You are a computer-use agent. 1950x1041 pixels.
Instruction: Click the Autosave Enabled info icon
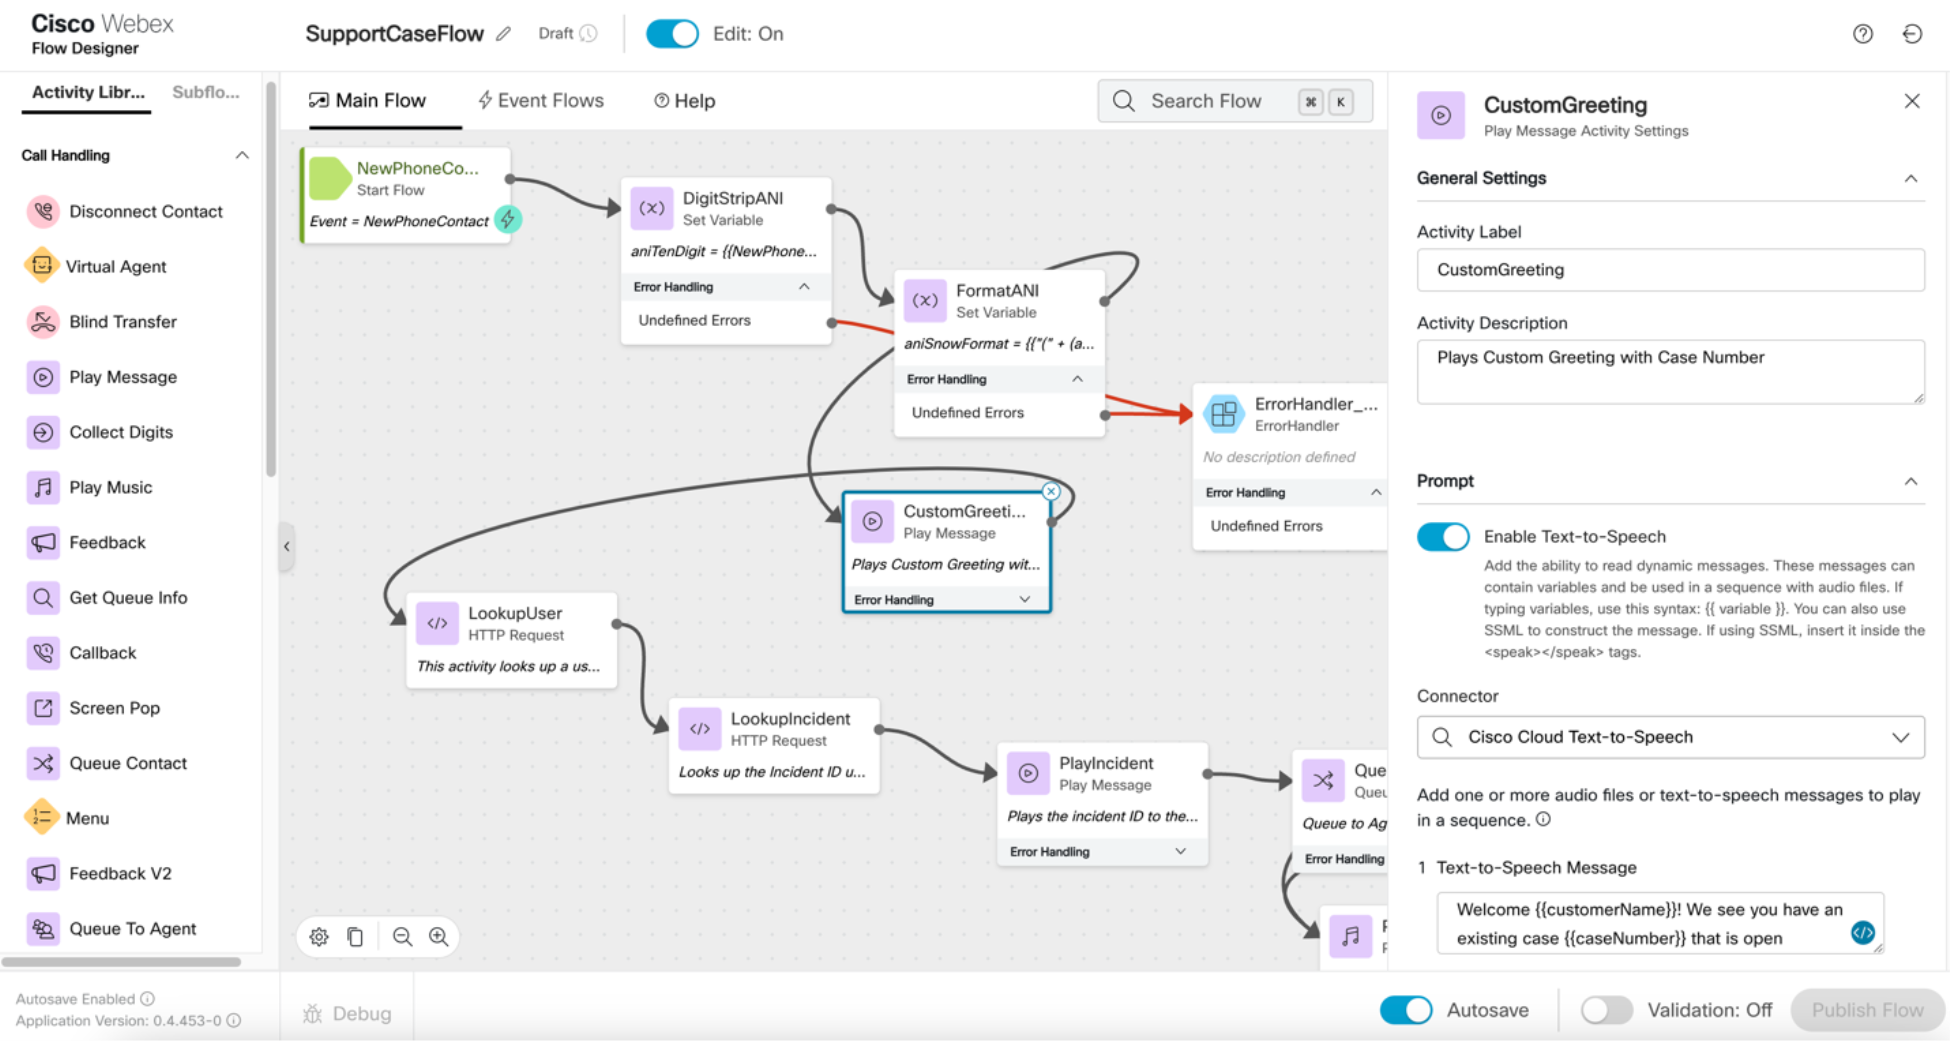(148, 999)
